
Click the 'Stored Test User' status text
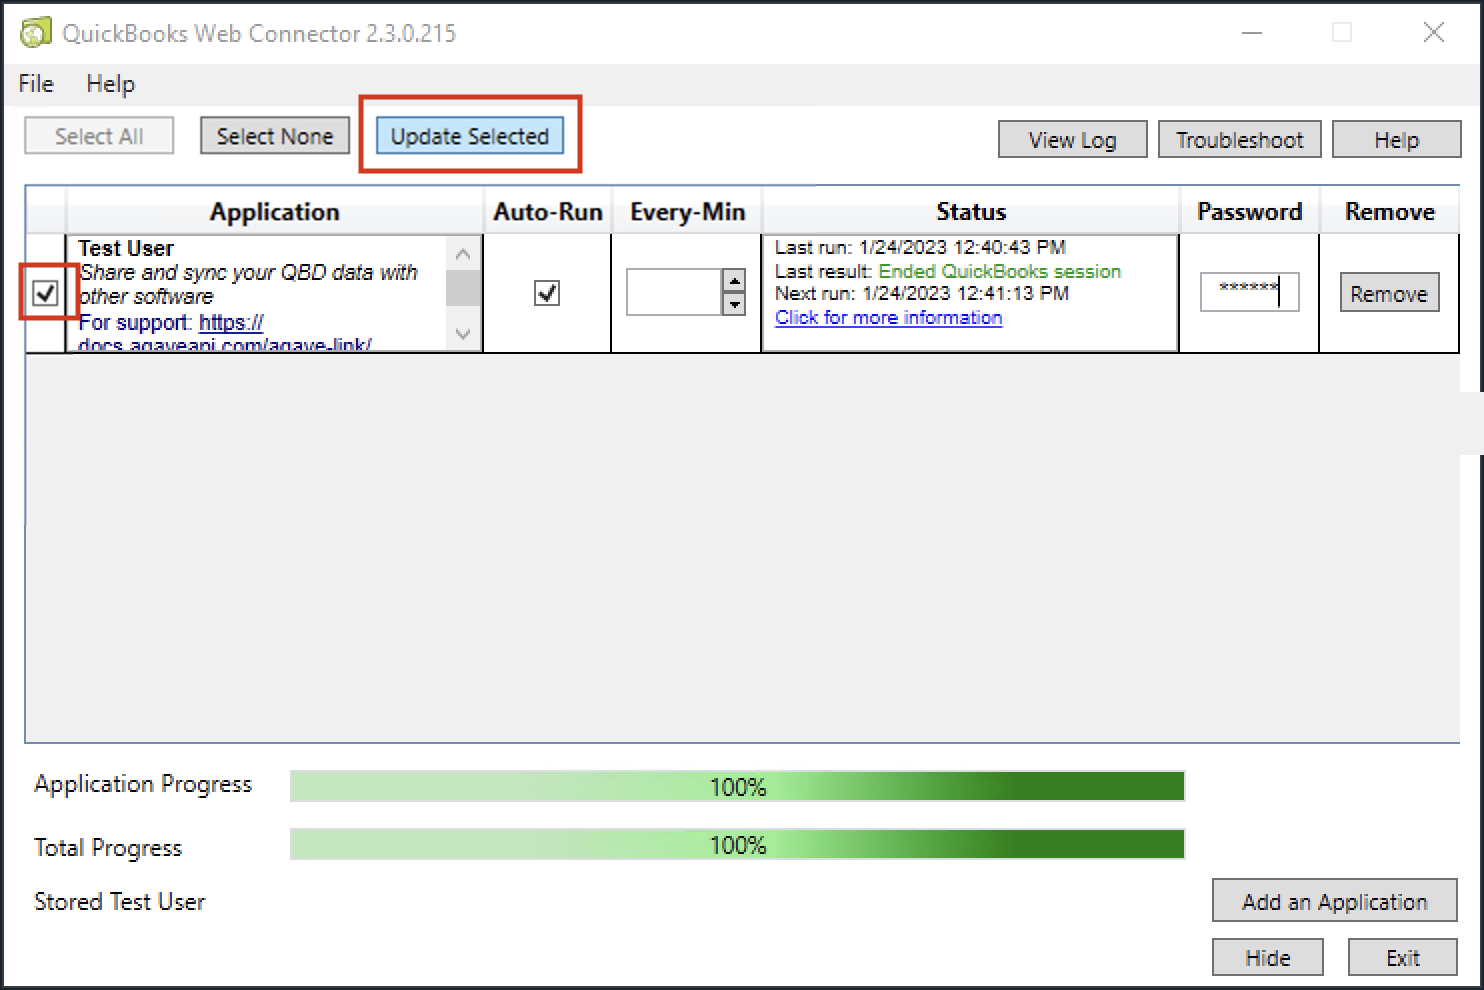click(120, 902)
